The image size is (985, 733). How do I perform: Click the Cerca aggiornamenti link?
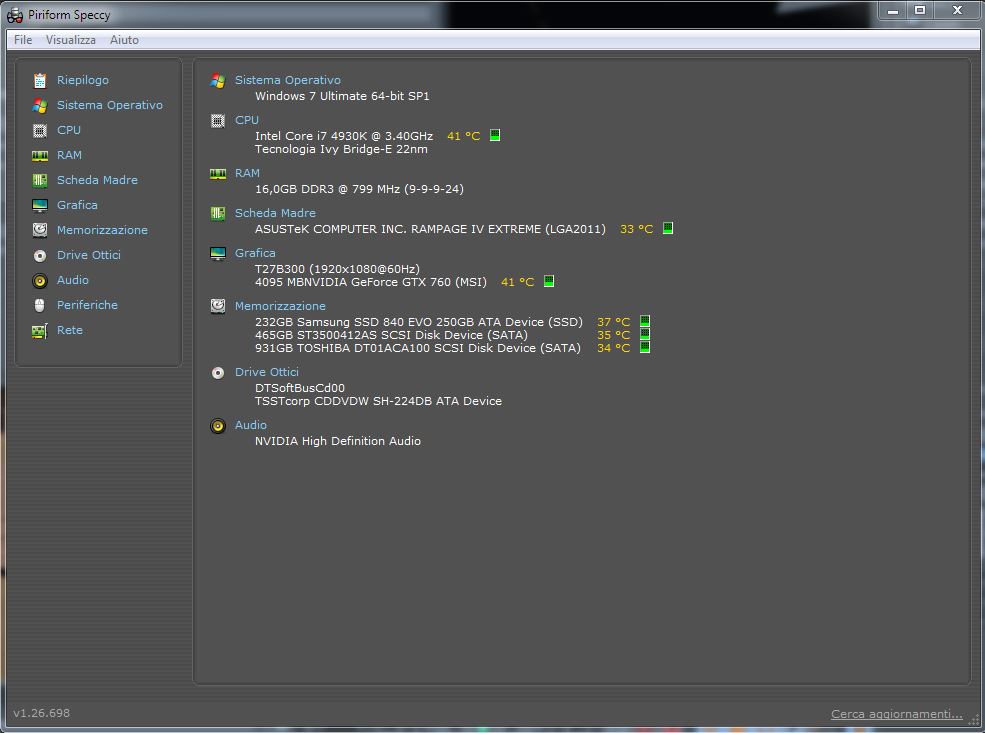(896, 714)
